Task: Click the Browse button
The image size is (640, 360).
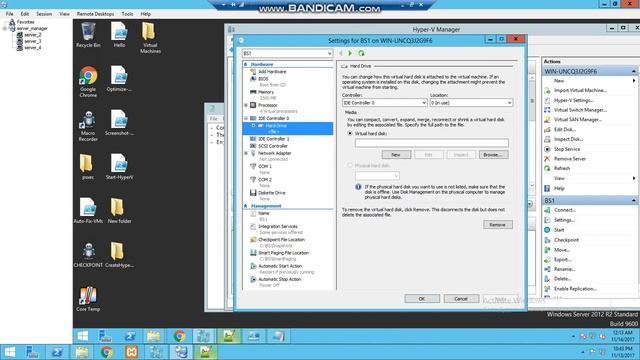Action: [493, 155]
